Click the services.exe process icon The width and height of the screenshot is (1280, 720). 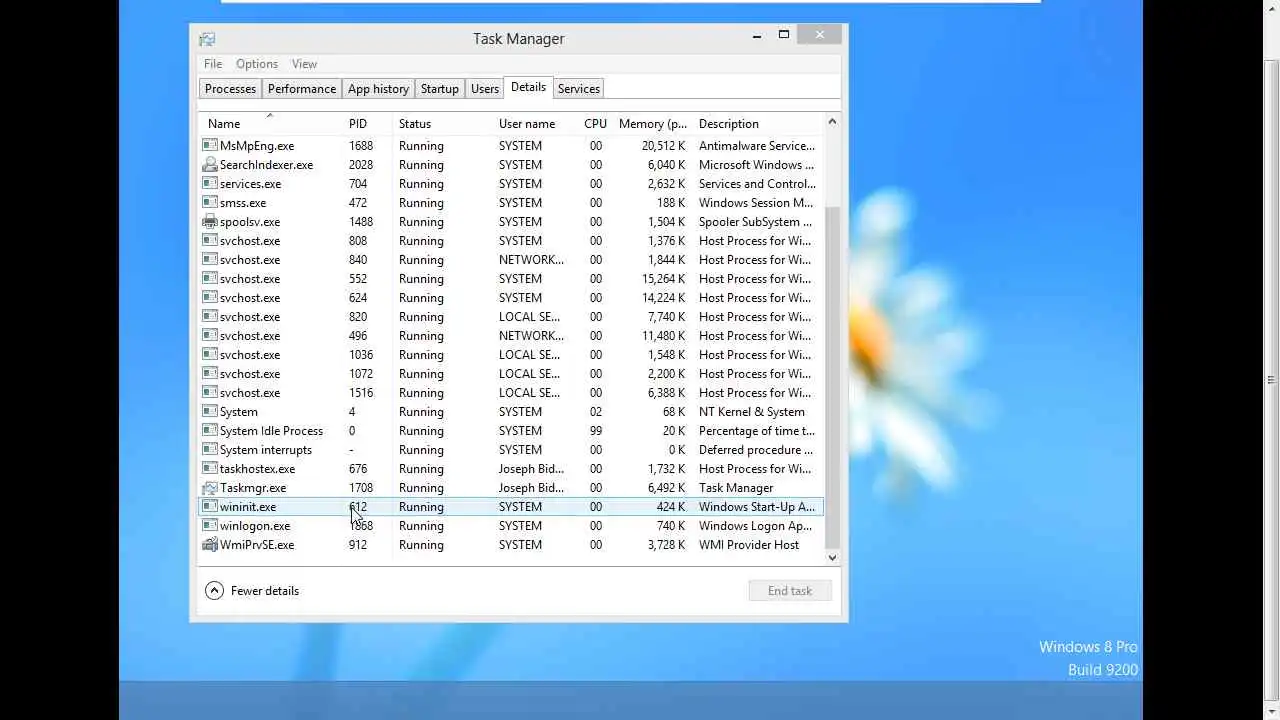[x=210, y=183]
